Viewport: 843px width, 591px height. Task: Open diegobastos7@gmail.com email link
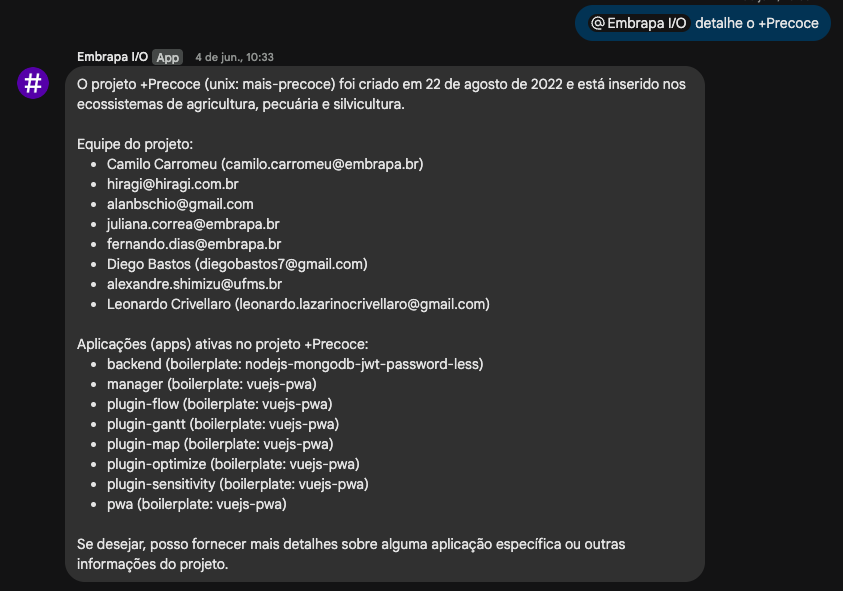click(x=281, y=264)
